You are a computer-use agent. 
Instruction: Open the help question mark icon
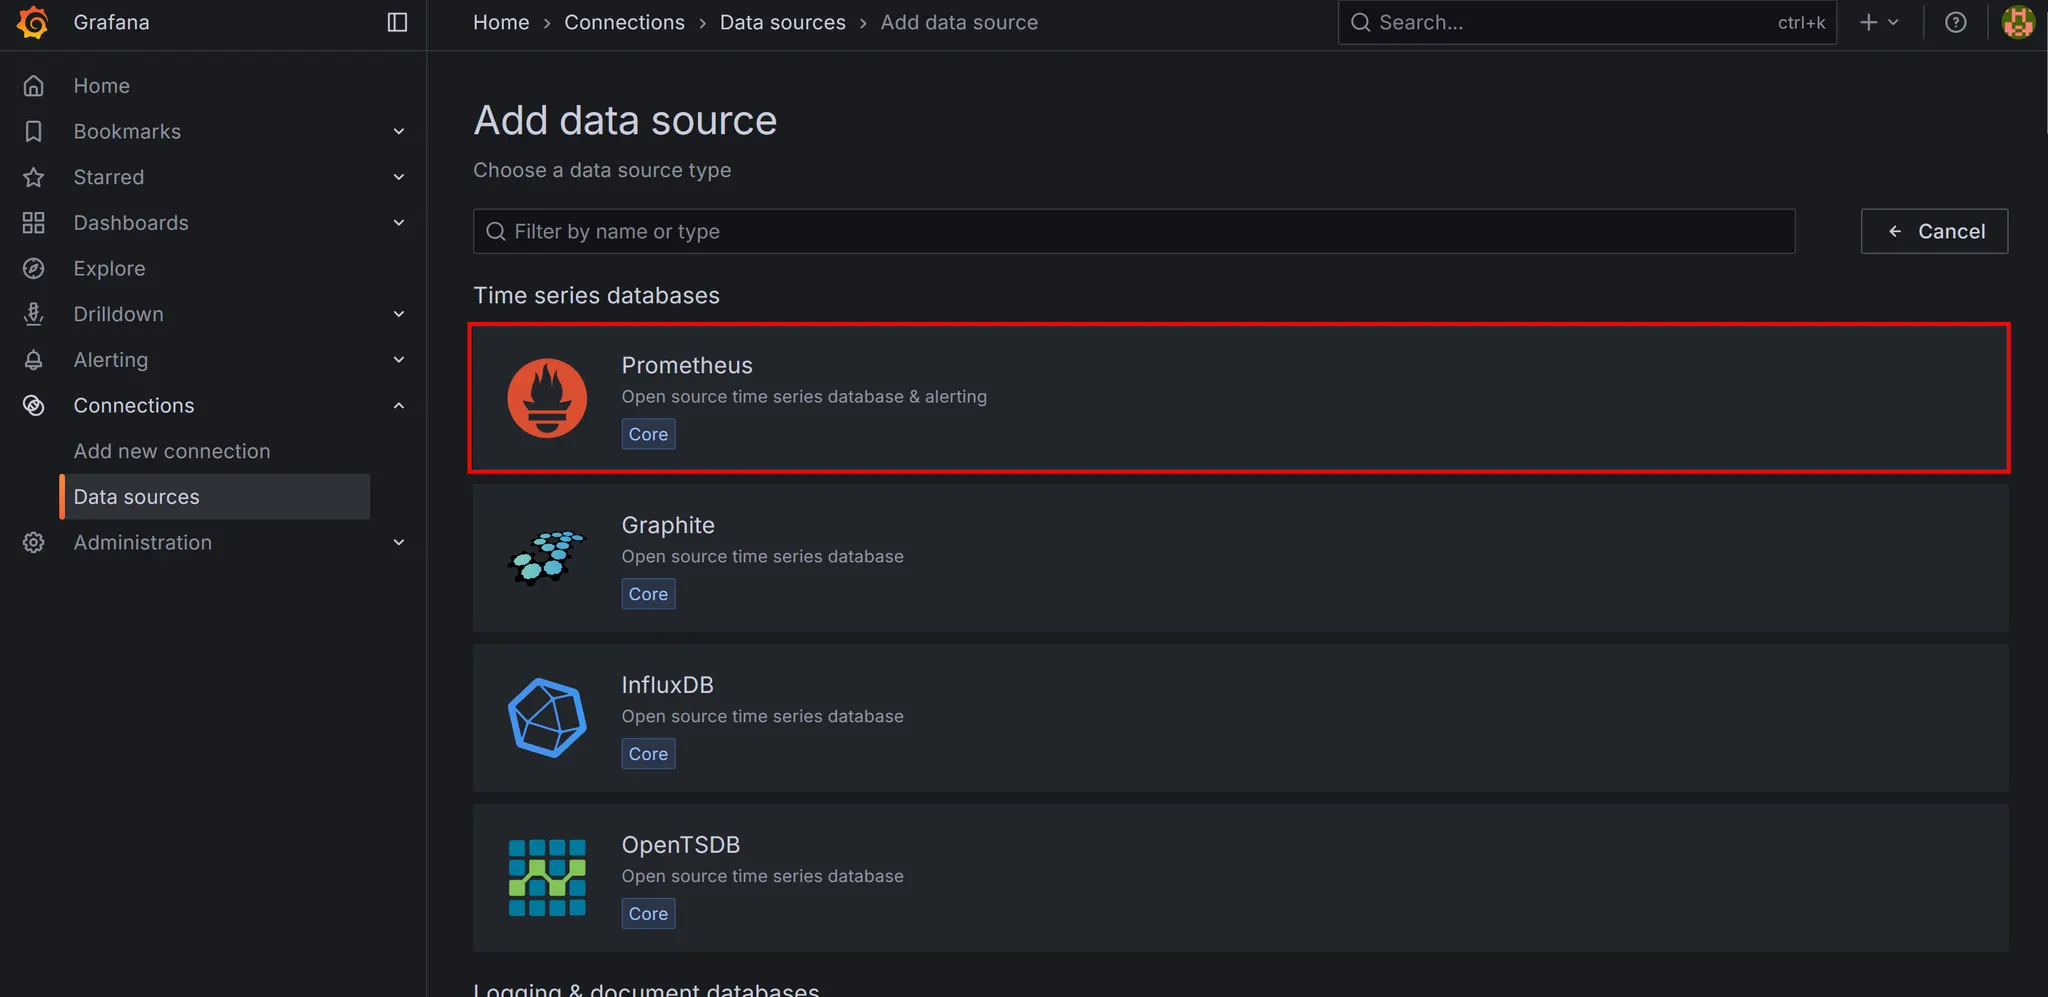[x=1955, y=22]
